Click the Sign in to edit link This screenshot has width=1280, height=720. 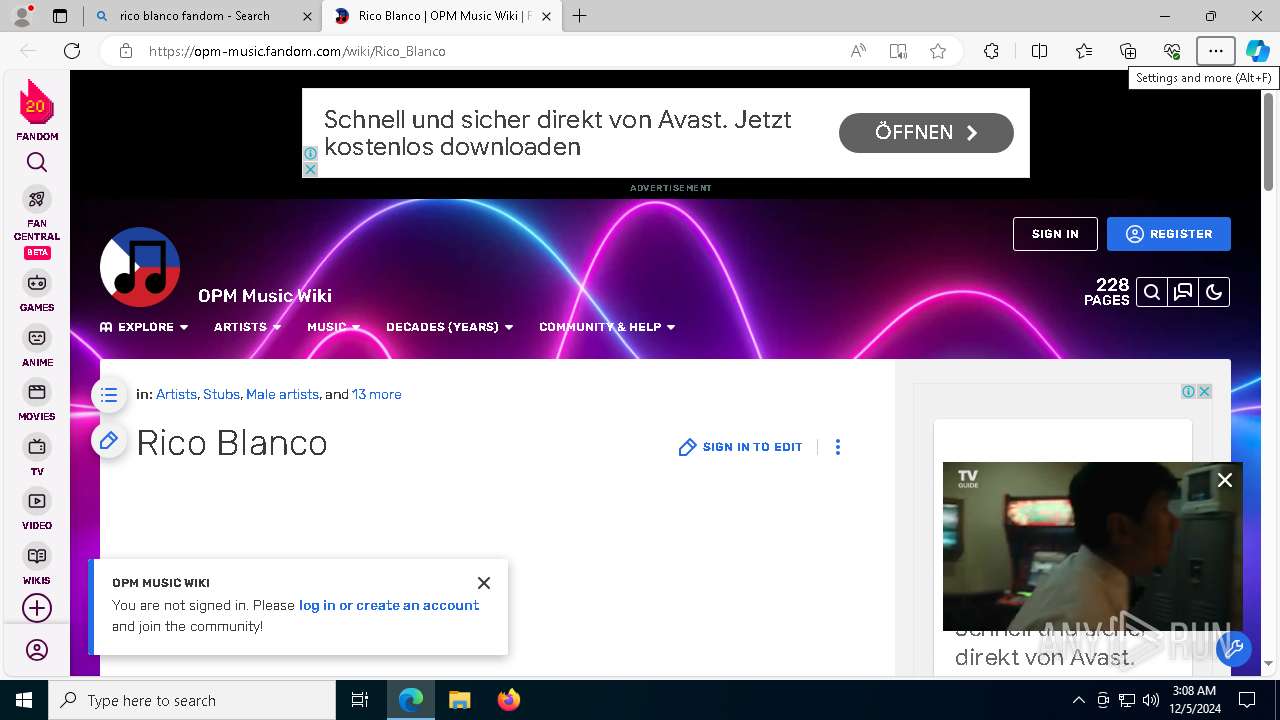[741, 447]
